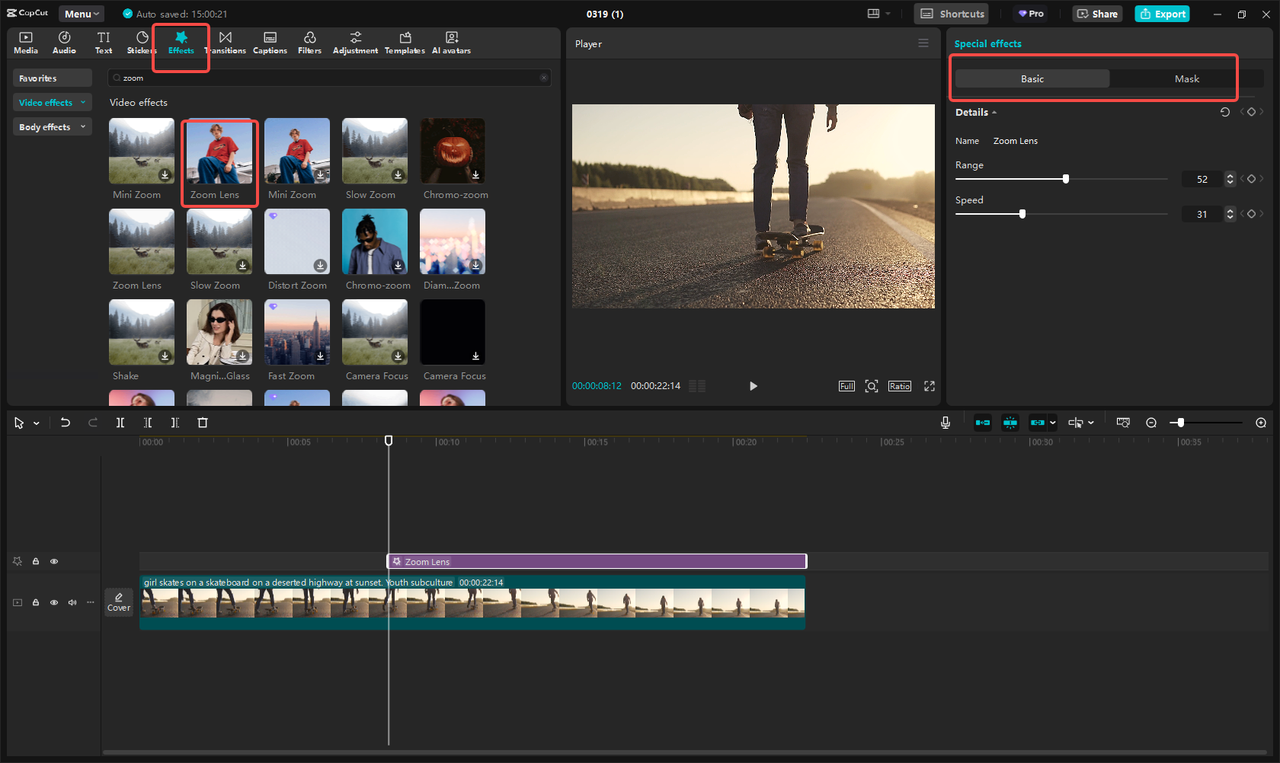This screenshot has height=763, width=1280.
Task: Click the delete icon in the timeline toolbar
Action: click(203, 422)
